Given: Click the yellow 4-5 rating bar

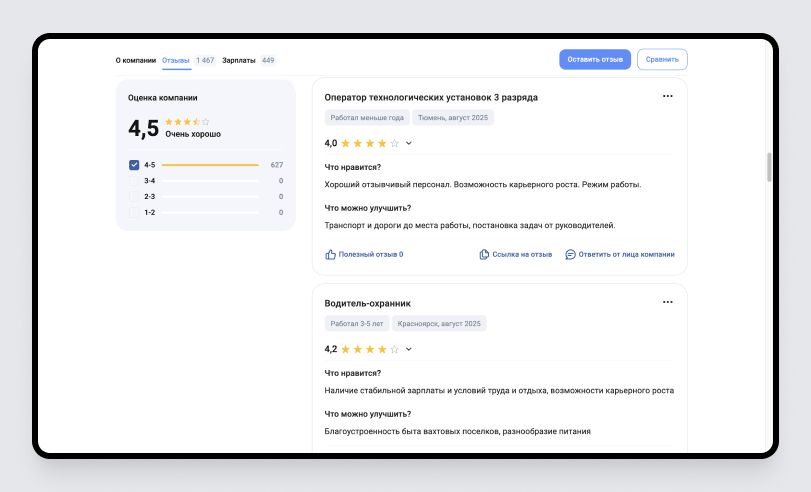Looking at the screenshot, I should [x=210, y=165].
